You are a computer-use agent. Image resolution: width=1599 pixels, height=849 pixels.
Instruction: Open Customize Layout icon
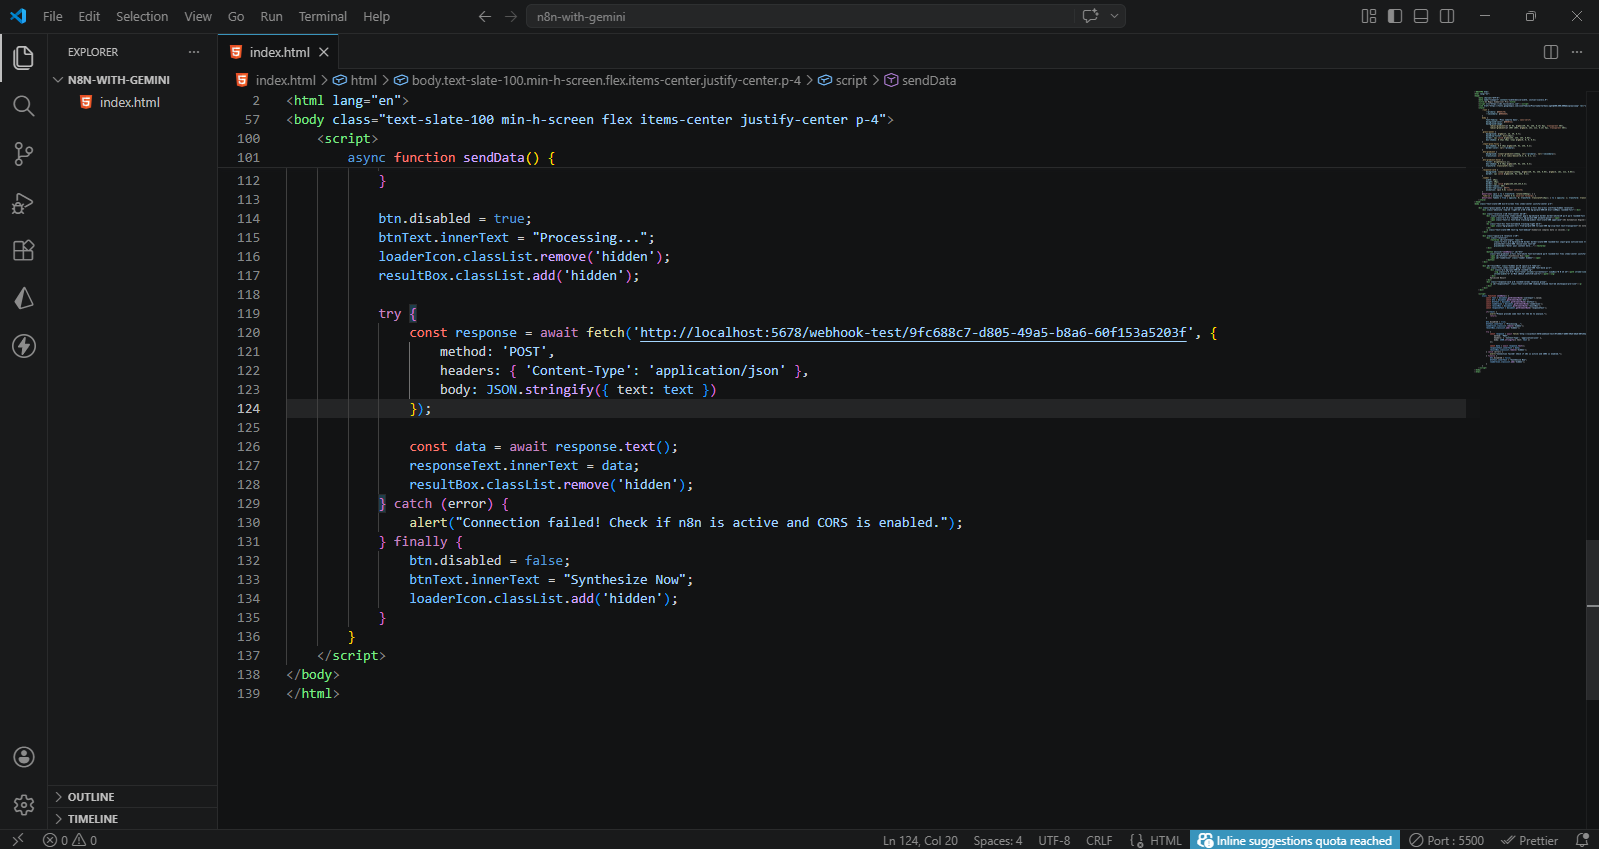coord(1369,16)
